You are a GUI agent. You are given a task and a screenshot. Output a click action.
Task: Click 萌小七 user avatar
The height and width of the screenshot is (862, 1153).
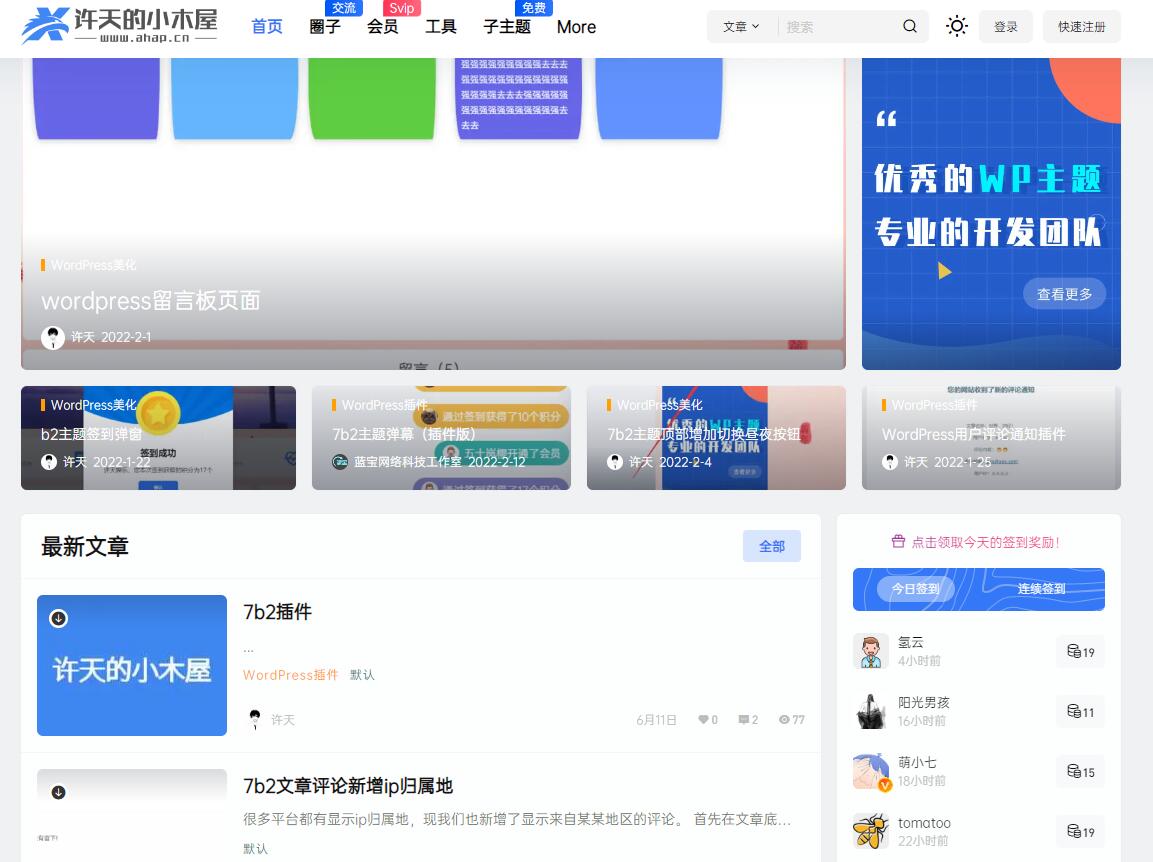click(871, 772)
